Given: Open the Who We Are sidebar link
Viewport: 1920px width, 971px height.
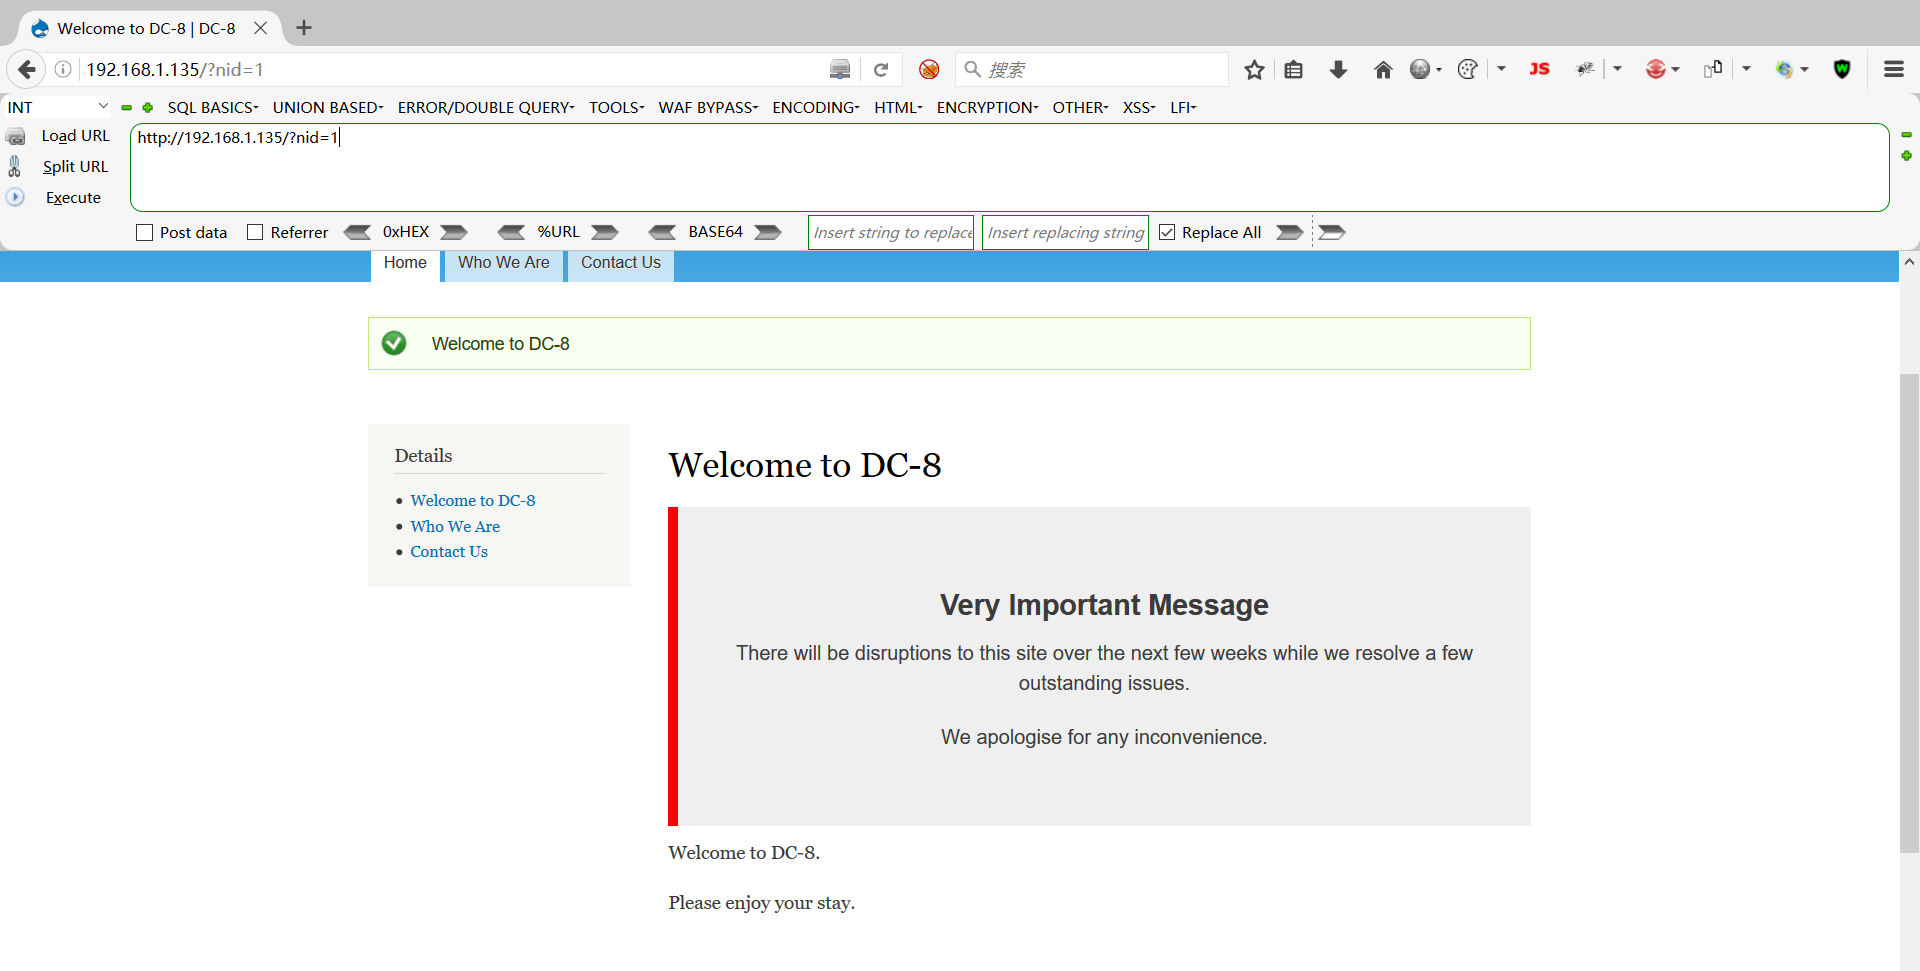Looking at the screenshot, I should click(455, 526).
